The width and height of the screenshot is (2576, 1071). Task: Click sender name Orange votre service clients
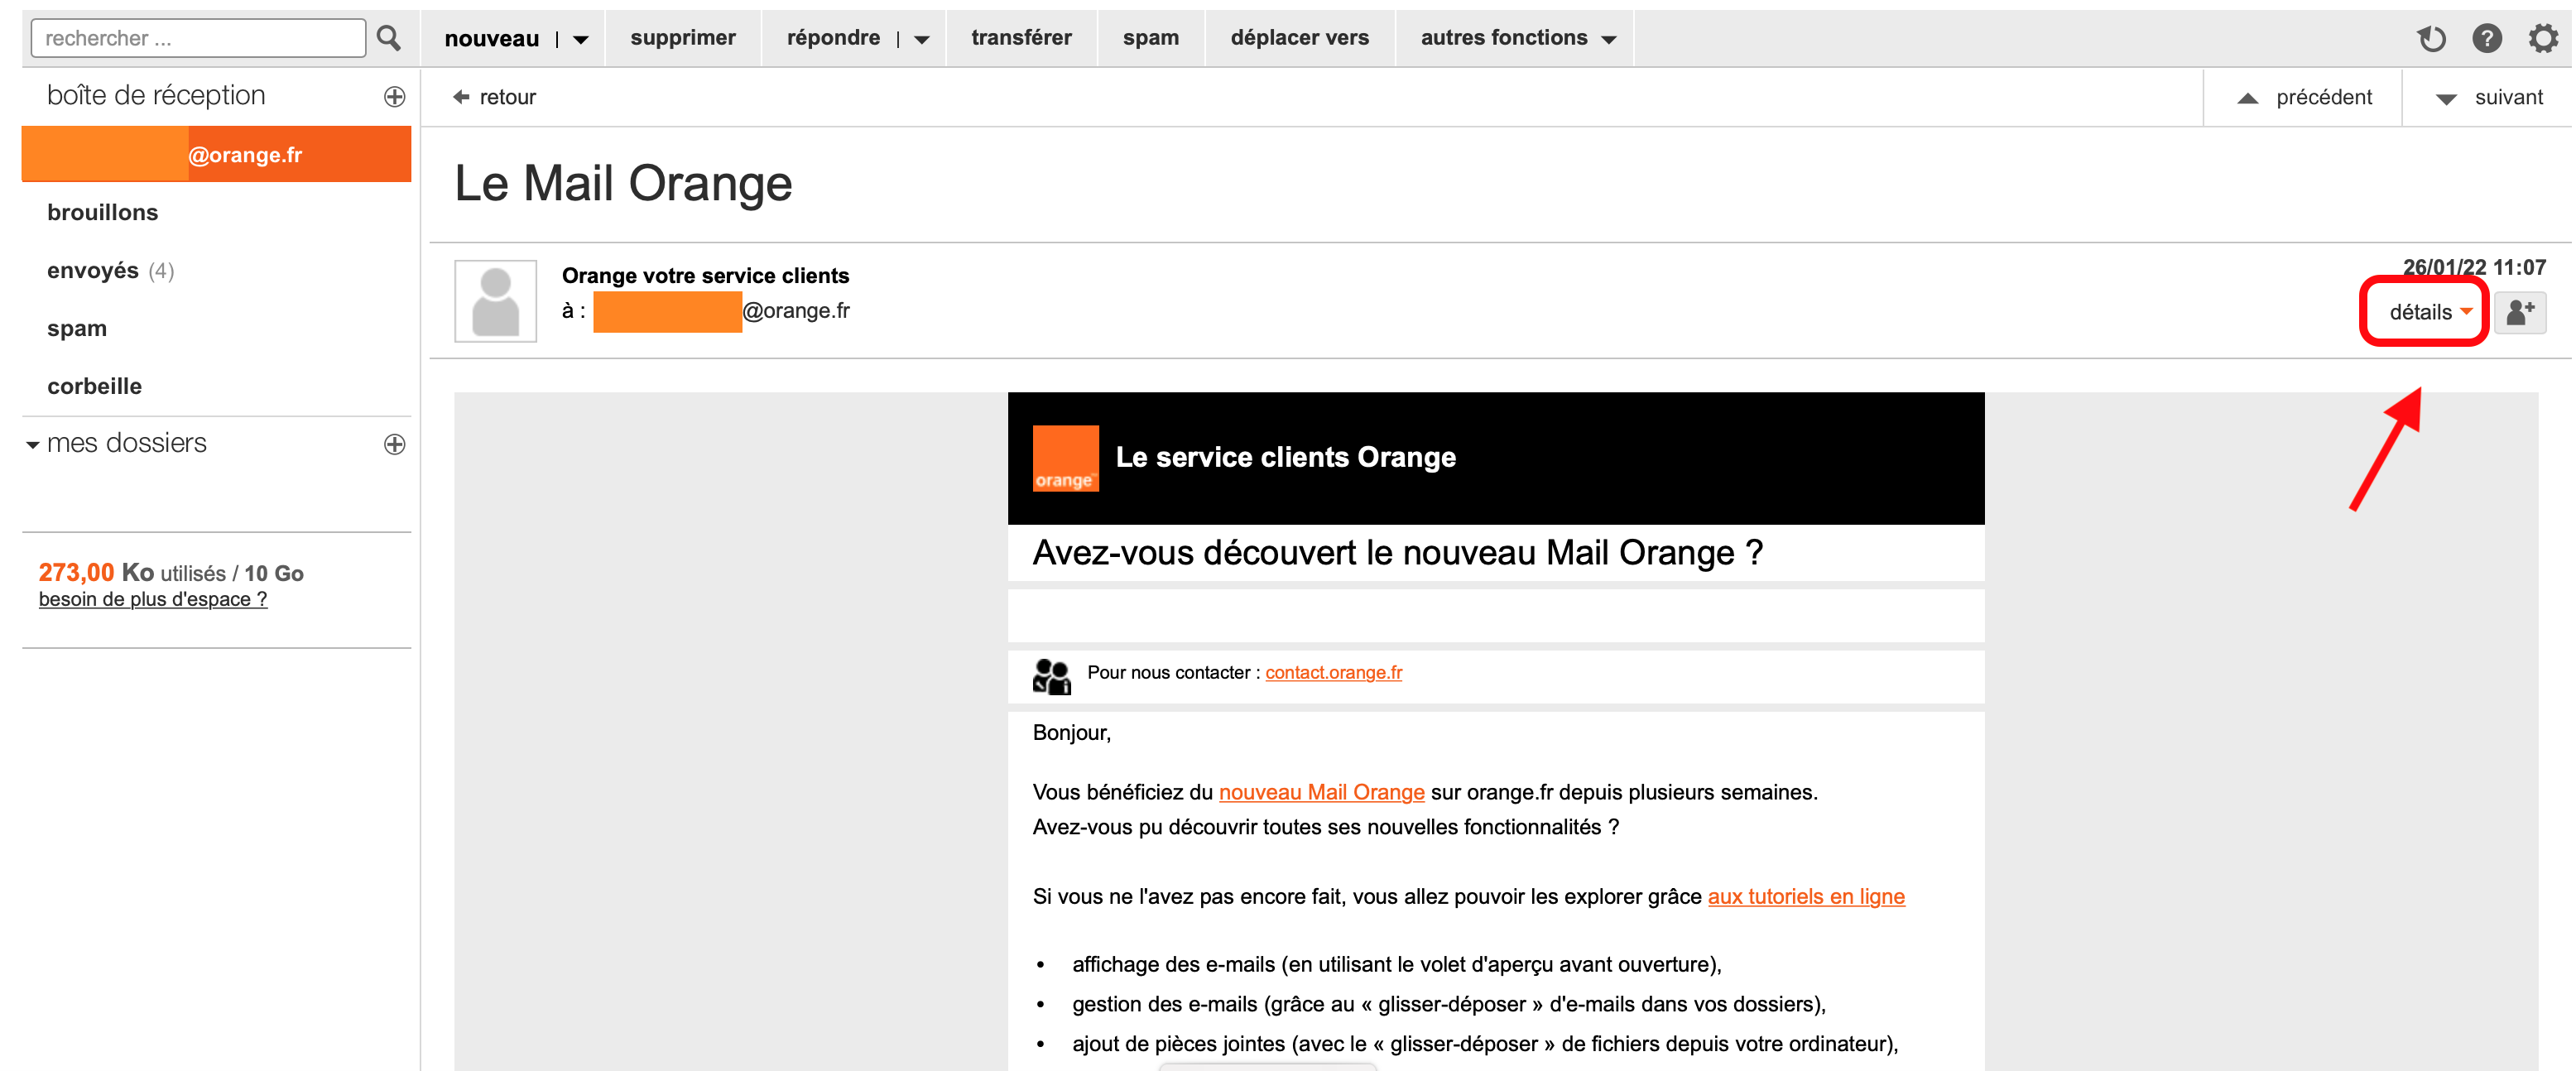705,275
